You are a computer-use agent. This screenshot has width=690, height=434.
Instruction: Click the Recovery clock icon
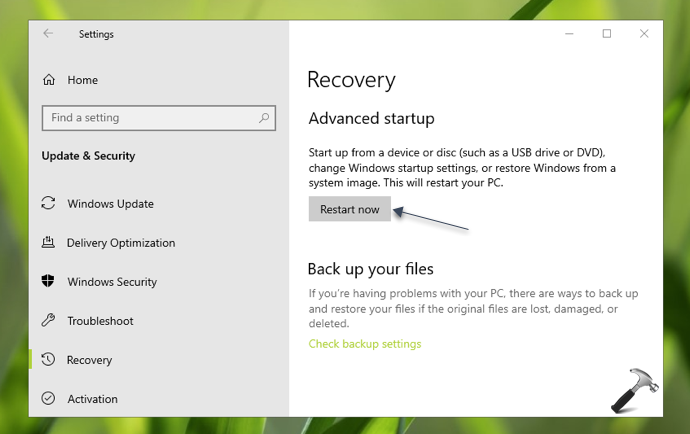(x=48, y=359)
